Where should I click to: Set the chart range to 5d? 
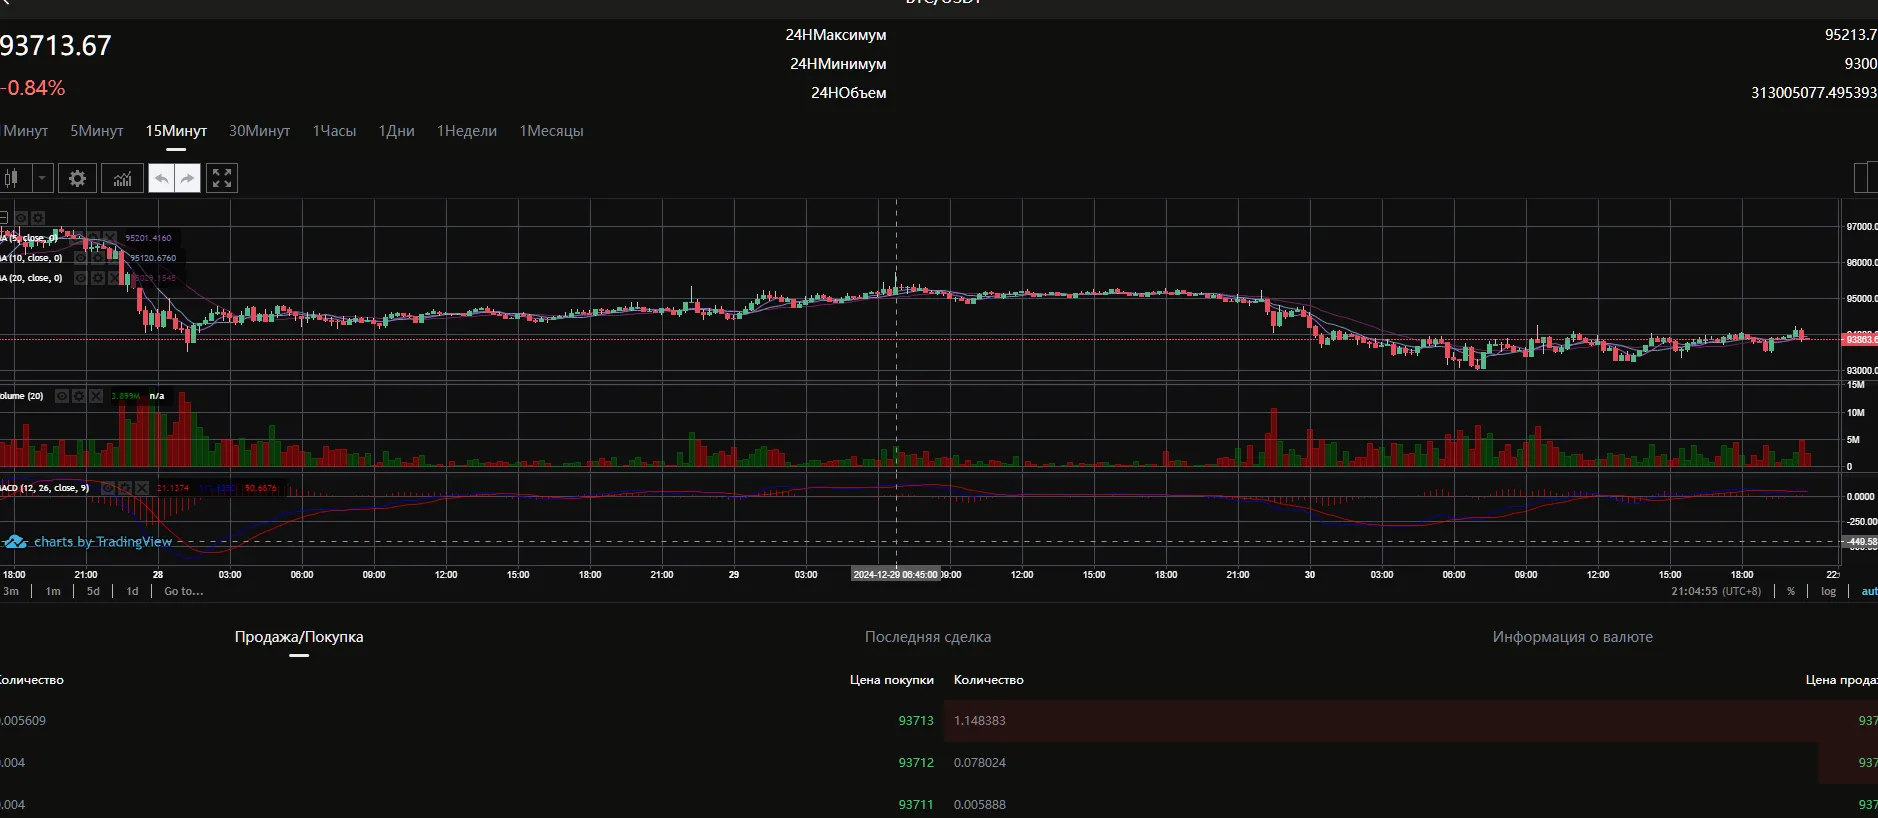[x=93, y=591]
